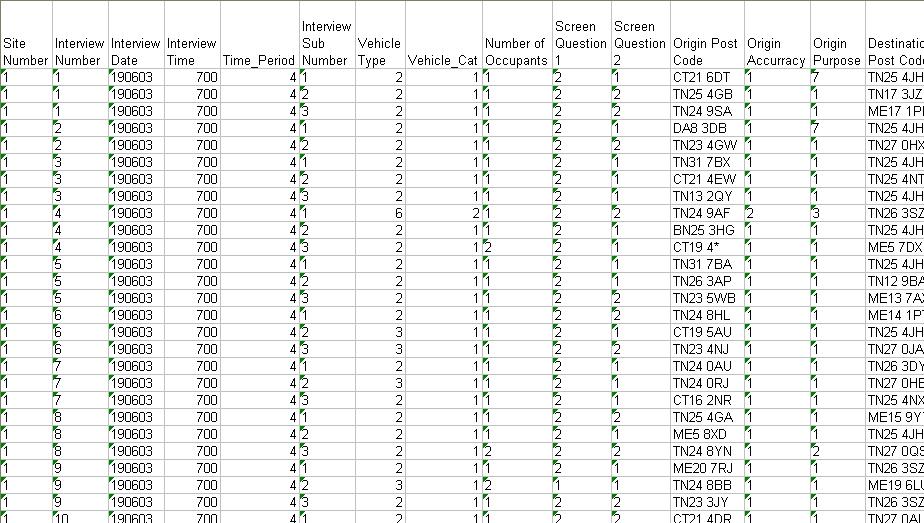Select the TN23 4NJ post code cell
Screen dimensions: 924x523
708,349
